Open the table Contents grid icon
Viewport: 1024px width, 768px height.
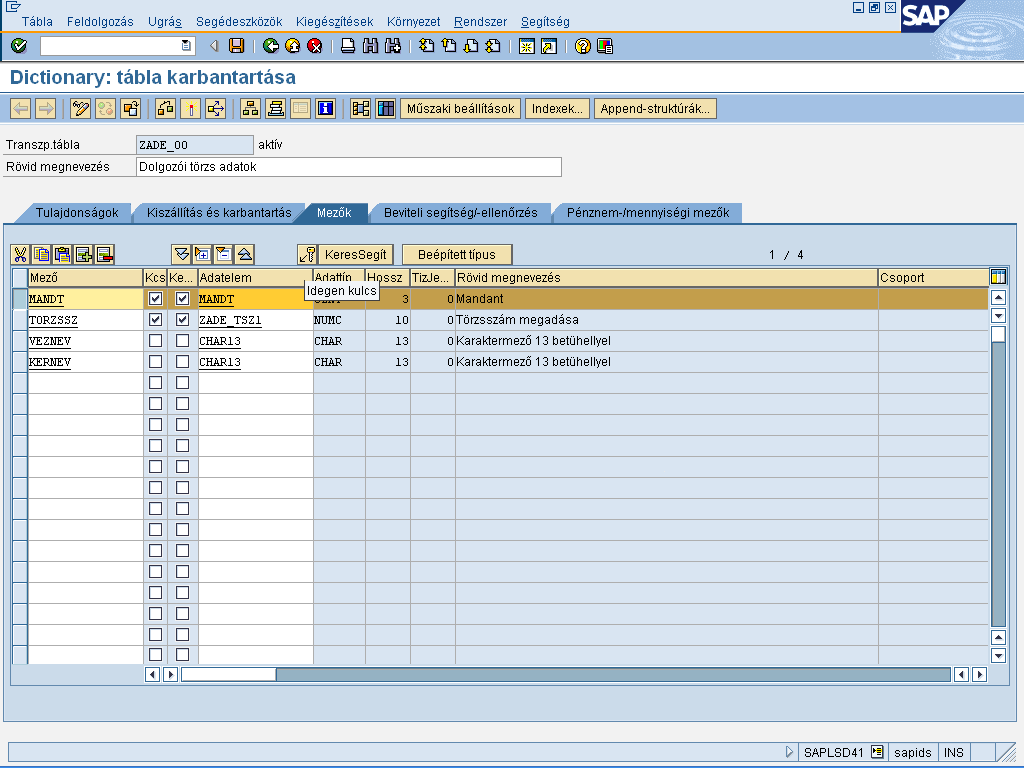(385, 108)
